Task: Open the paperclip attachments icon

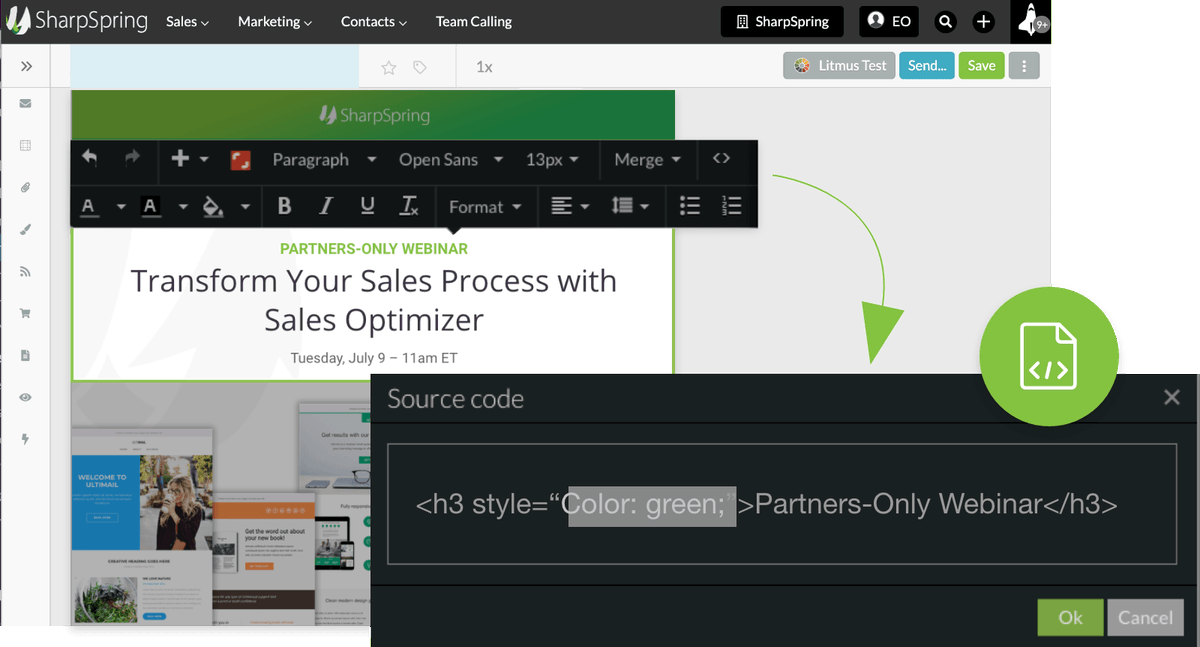Action: pos(25,187)
